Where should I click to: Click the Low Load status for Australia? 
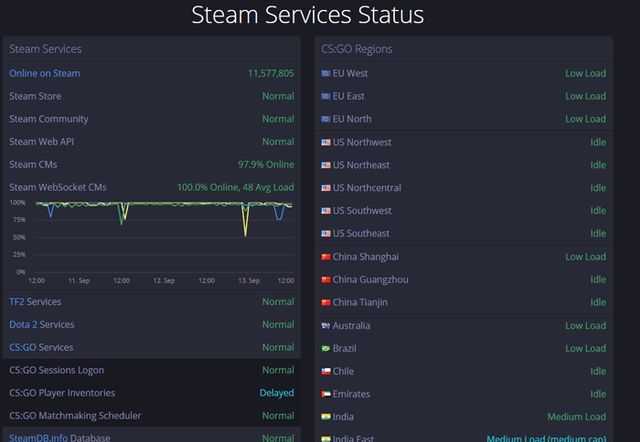click(585, 326)
